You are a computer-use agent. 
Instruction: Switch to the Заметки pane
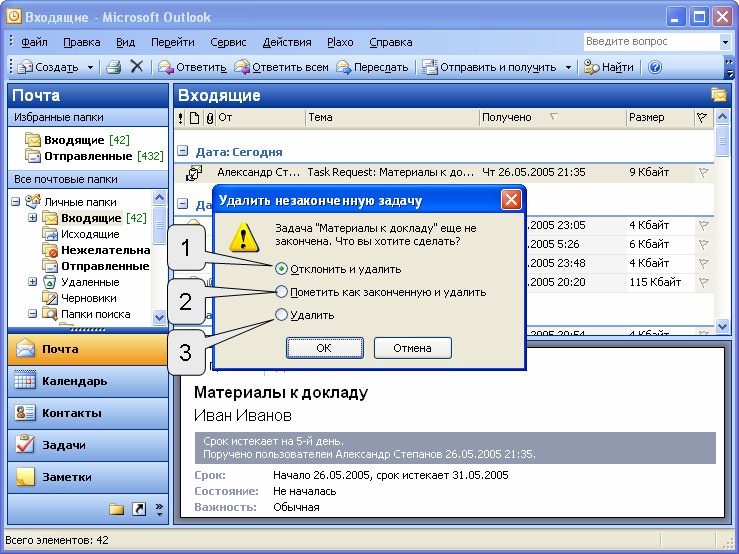coord(88,477)
